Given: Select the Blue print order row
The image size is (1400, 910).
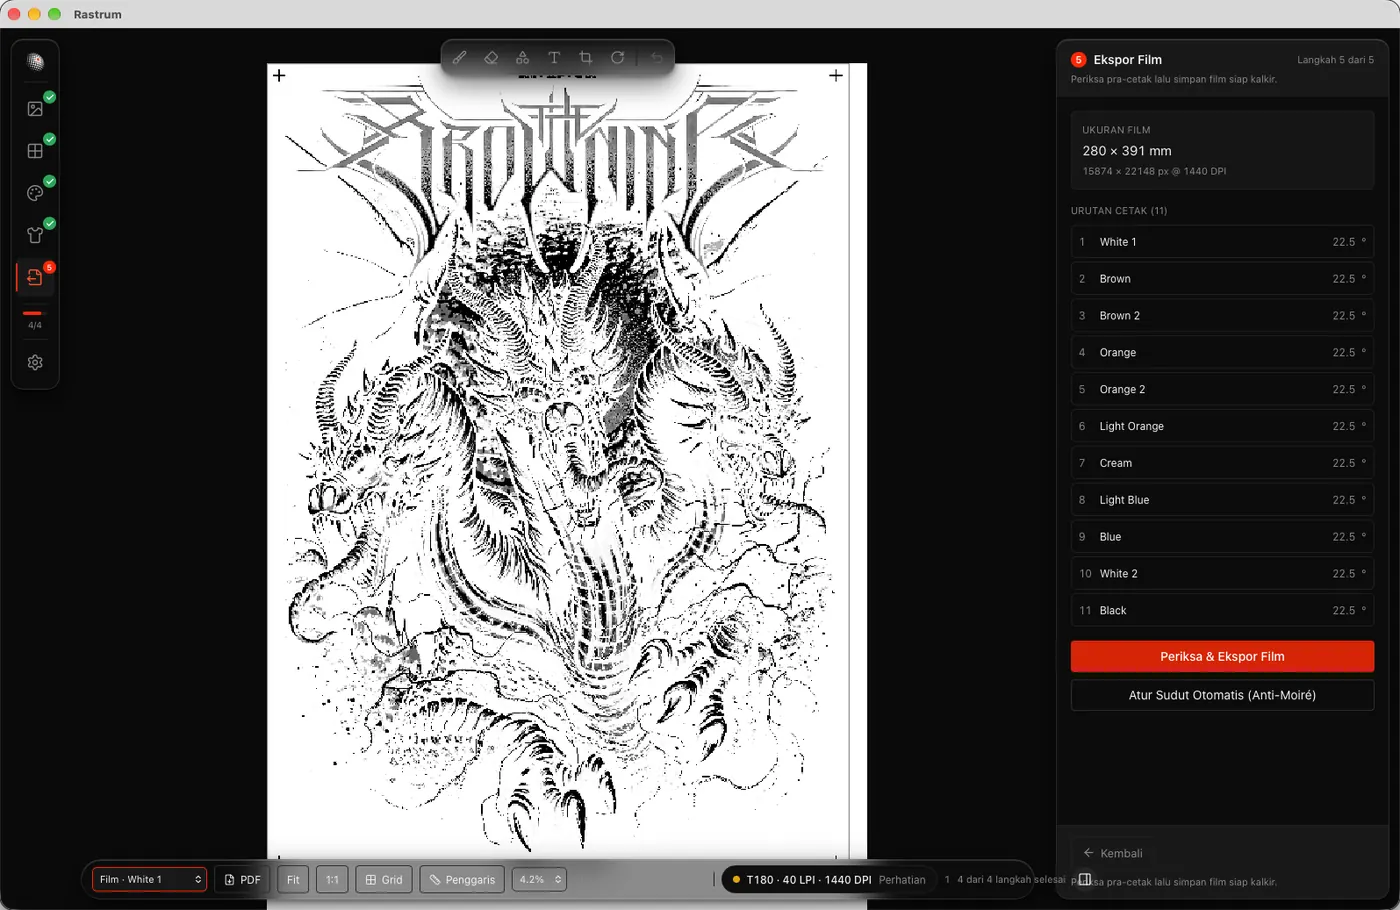Looking at the screenshot, I should tap(1222, 537).
